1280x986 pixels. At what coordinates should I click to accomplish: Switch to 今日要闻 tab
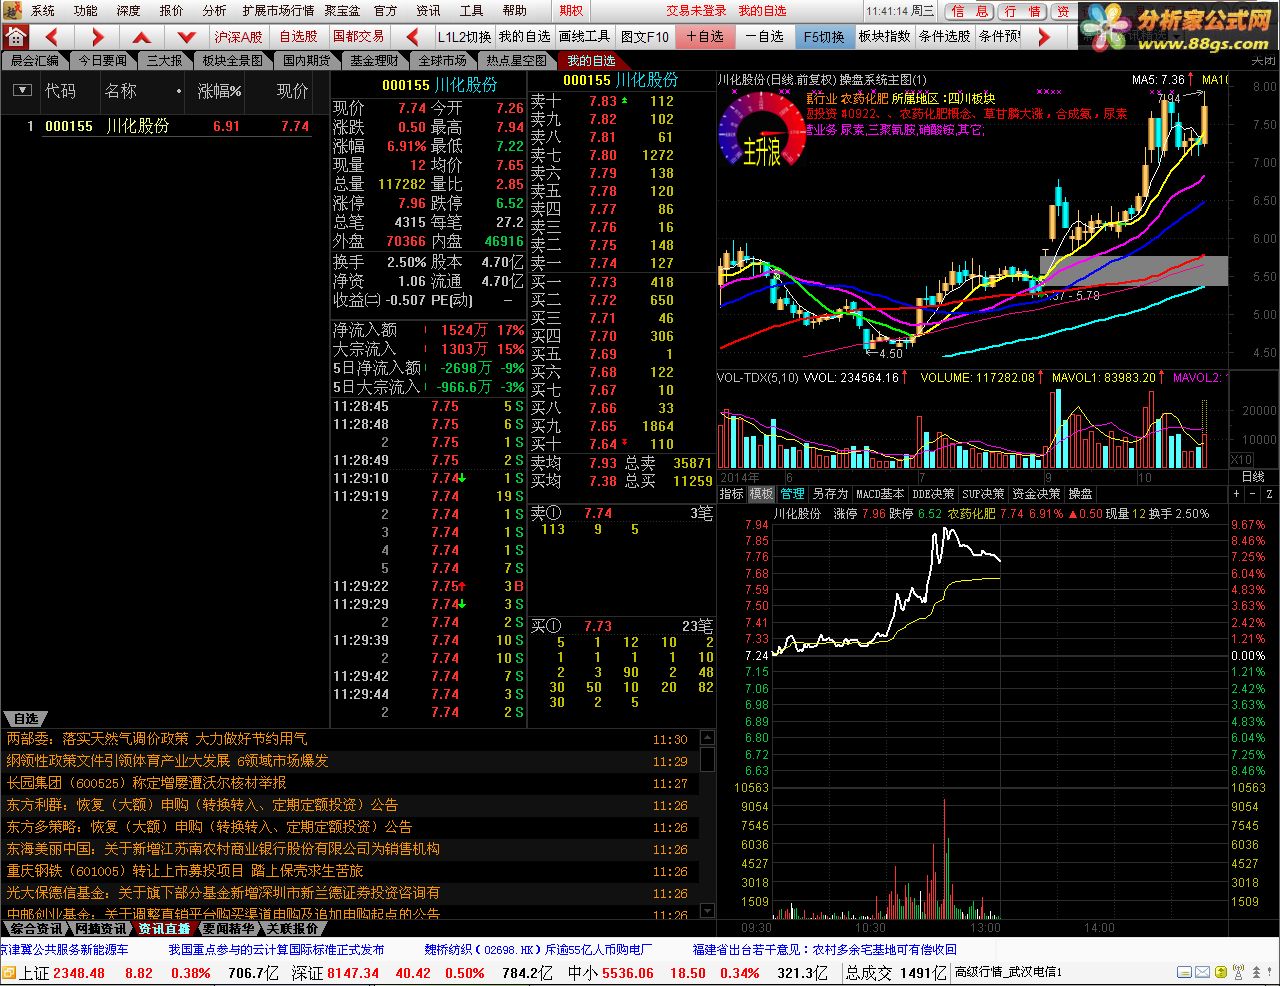pos(103,61)
